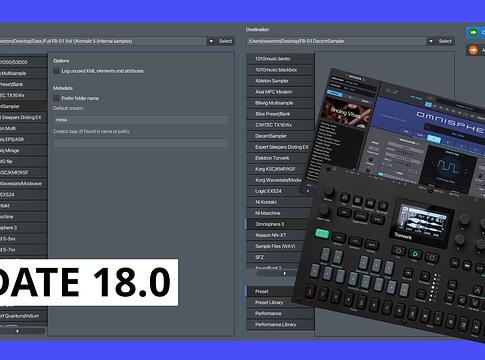
Task: Open the Destination path dropdown arrow
Action: (431, 41)
